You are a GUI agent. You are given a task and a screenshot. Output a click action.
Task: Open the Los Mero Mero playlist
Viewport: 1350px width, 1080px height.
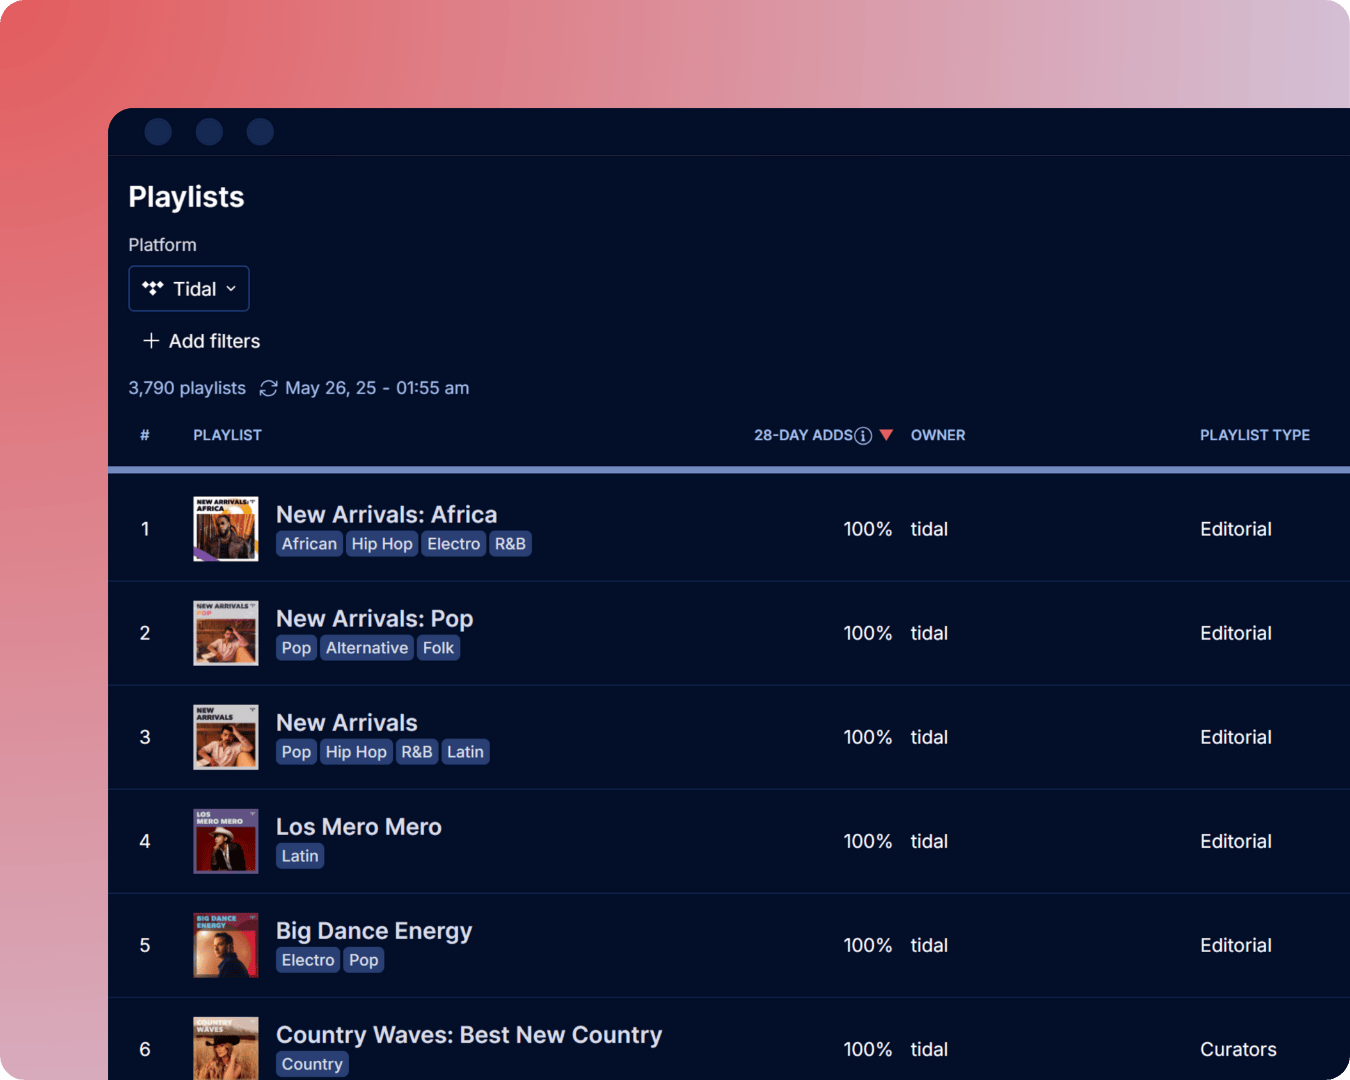click(358, 827)
